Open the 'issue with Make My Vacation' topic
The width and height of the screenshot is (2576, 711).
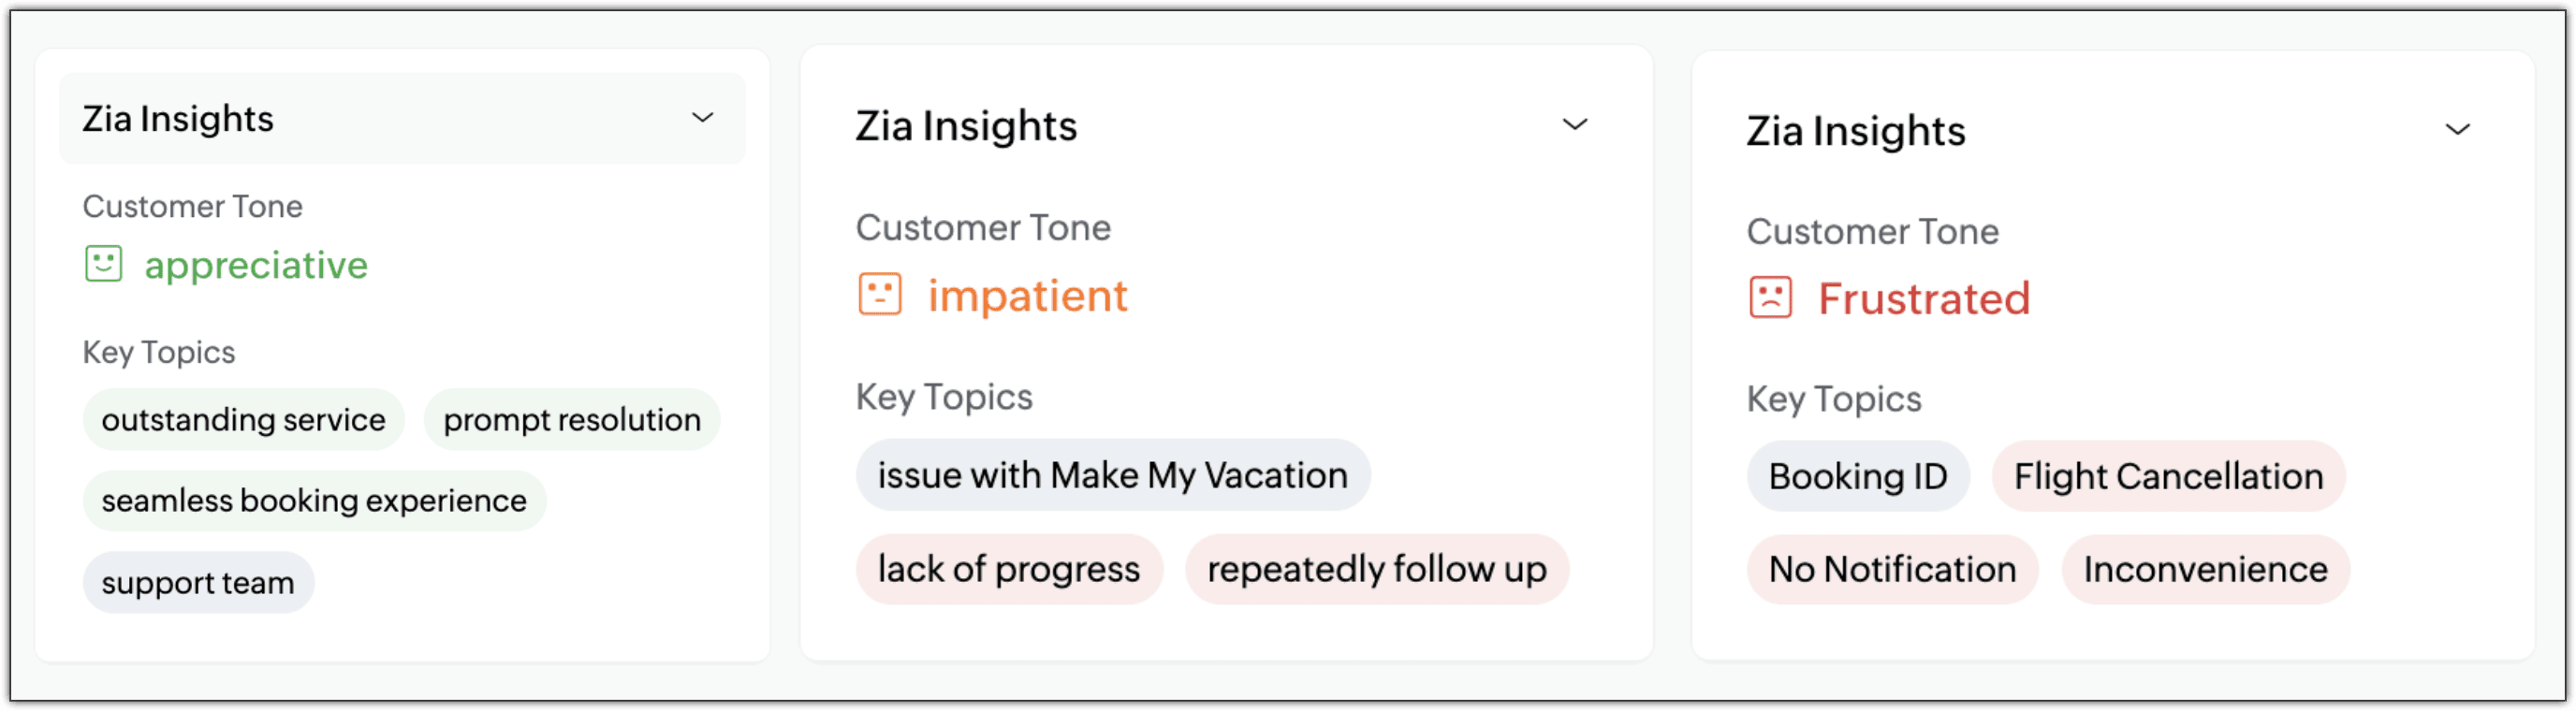coord(1113,475)
